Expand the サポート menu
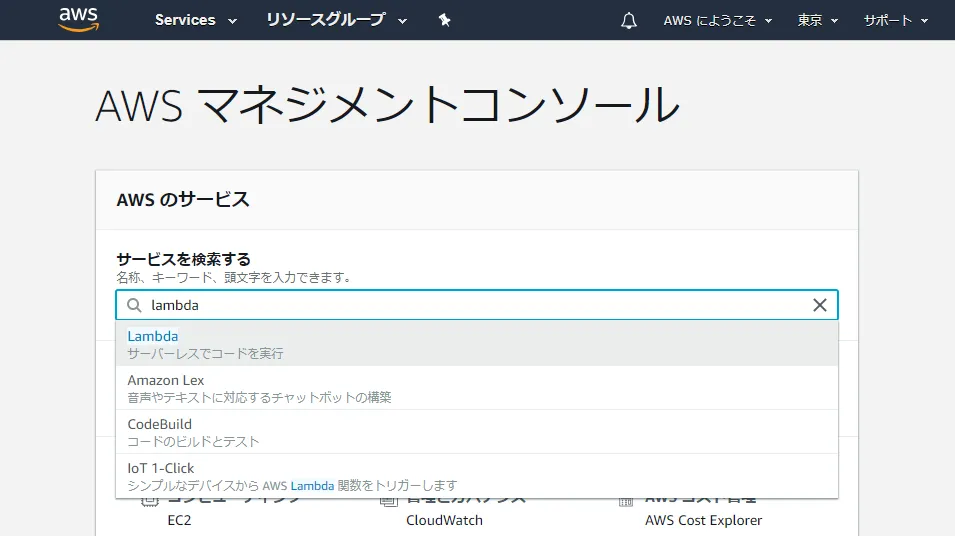955x536 pixels. click(895, 20)
